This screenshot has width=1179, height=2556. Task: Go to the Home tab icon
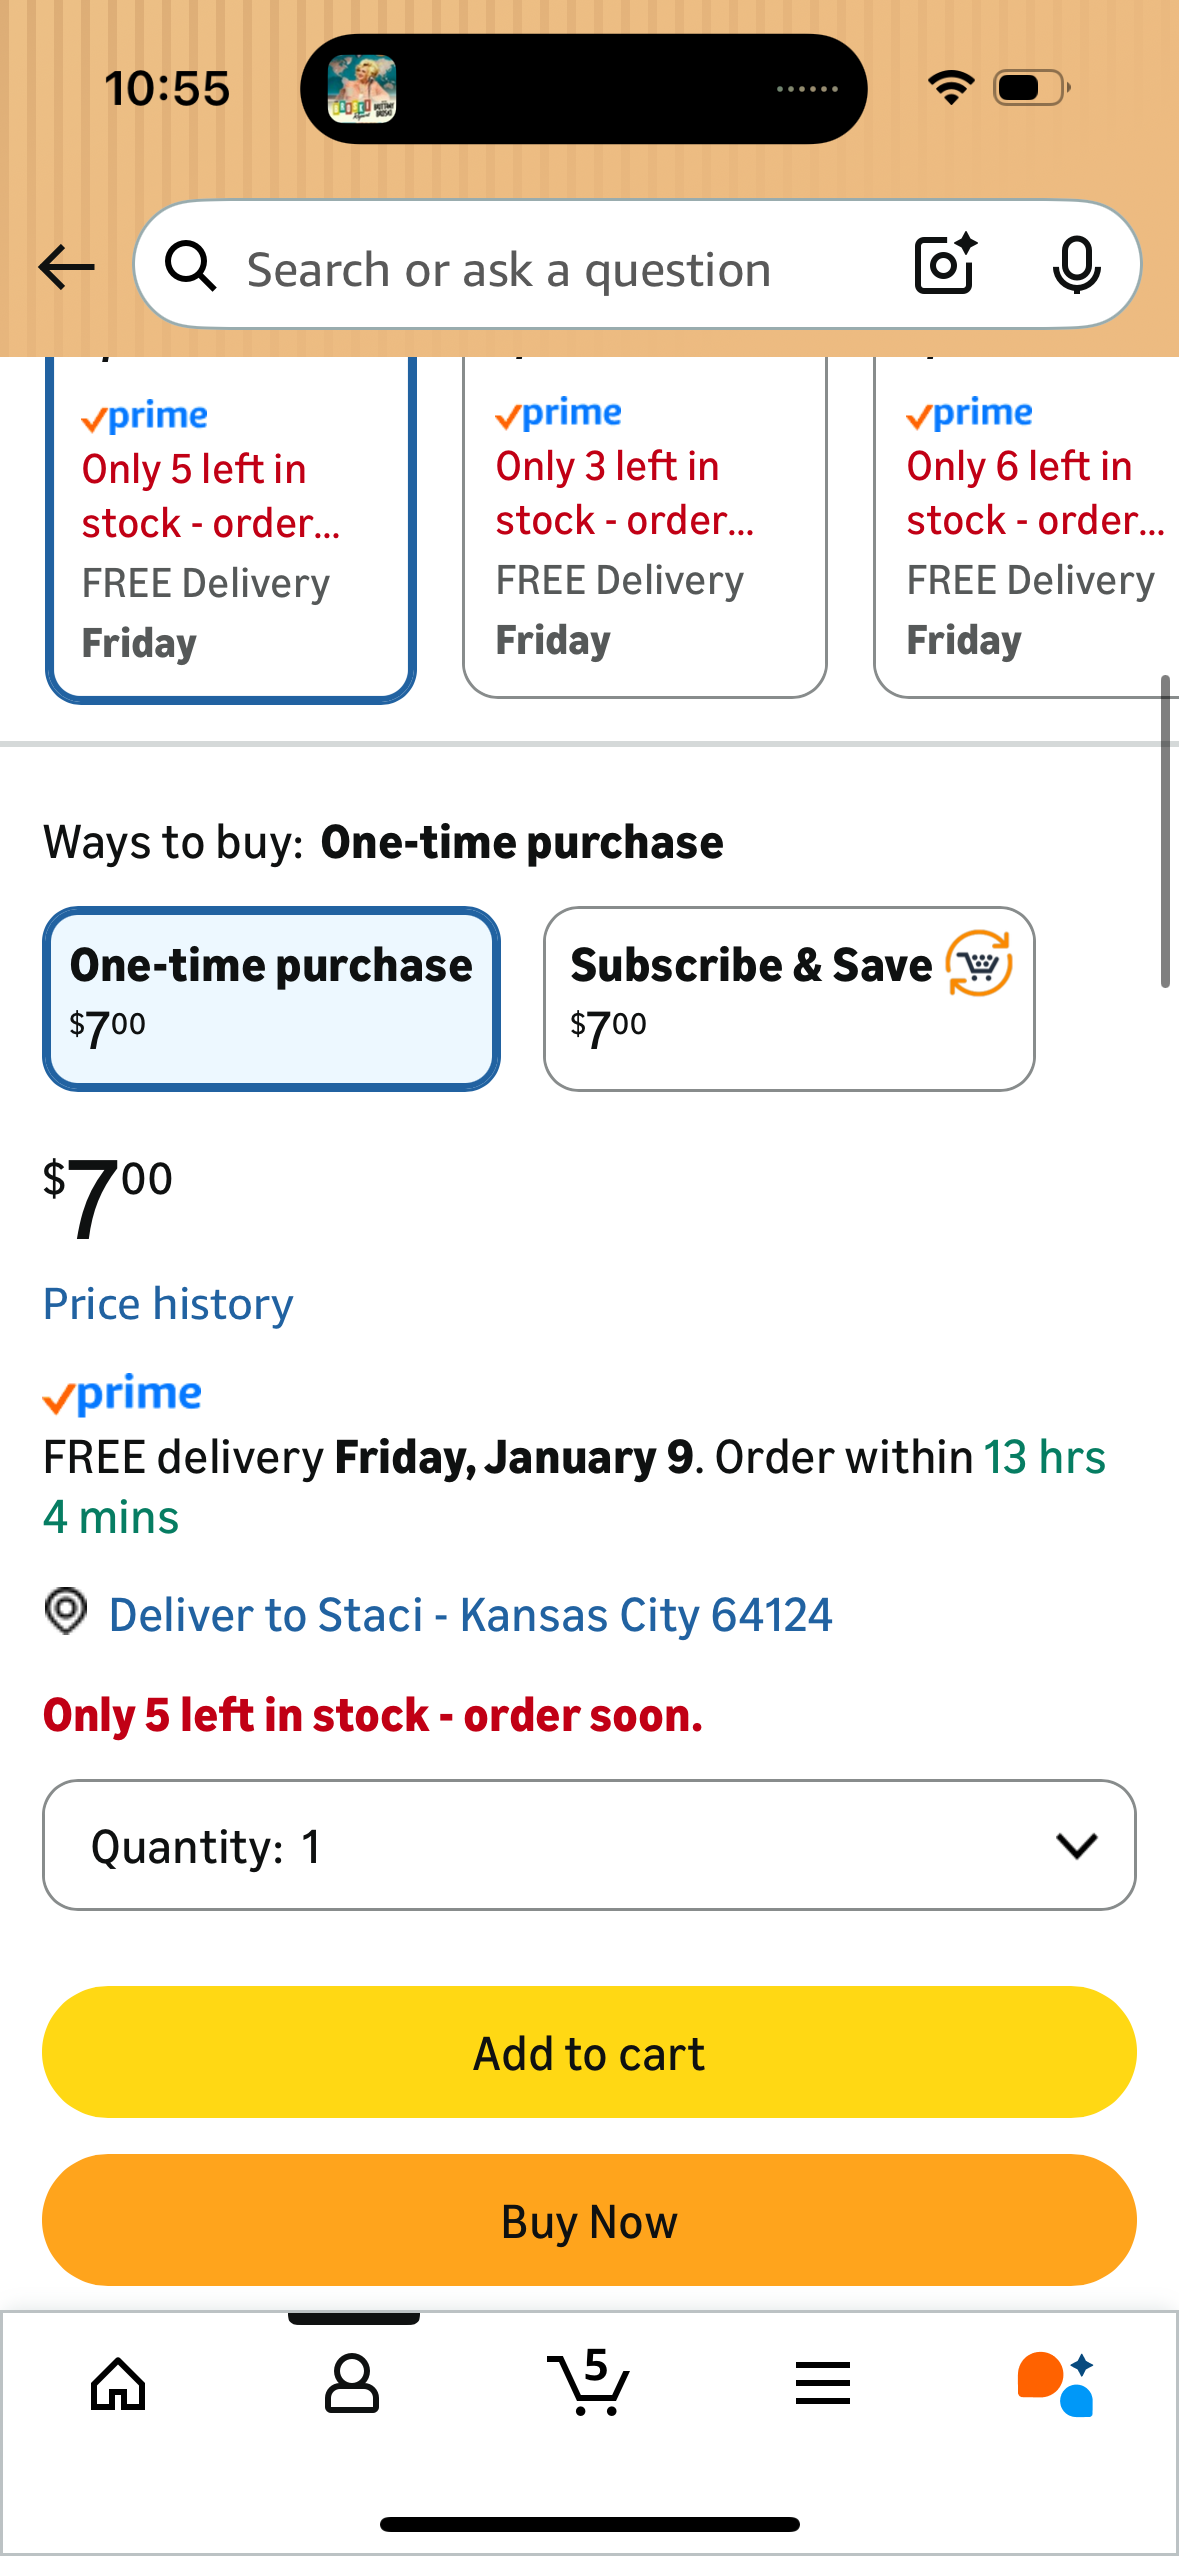click(118, 2384)
